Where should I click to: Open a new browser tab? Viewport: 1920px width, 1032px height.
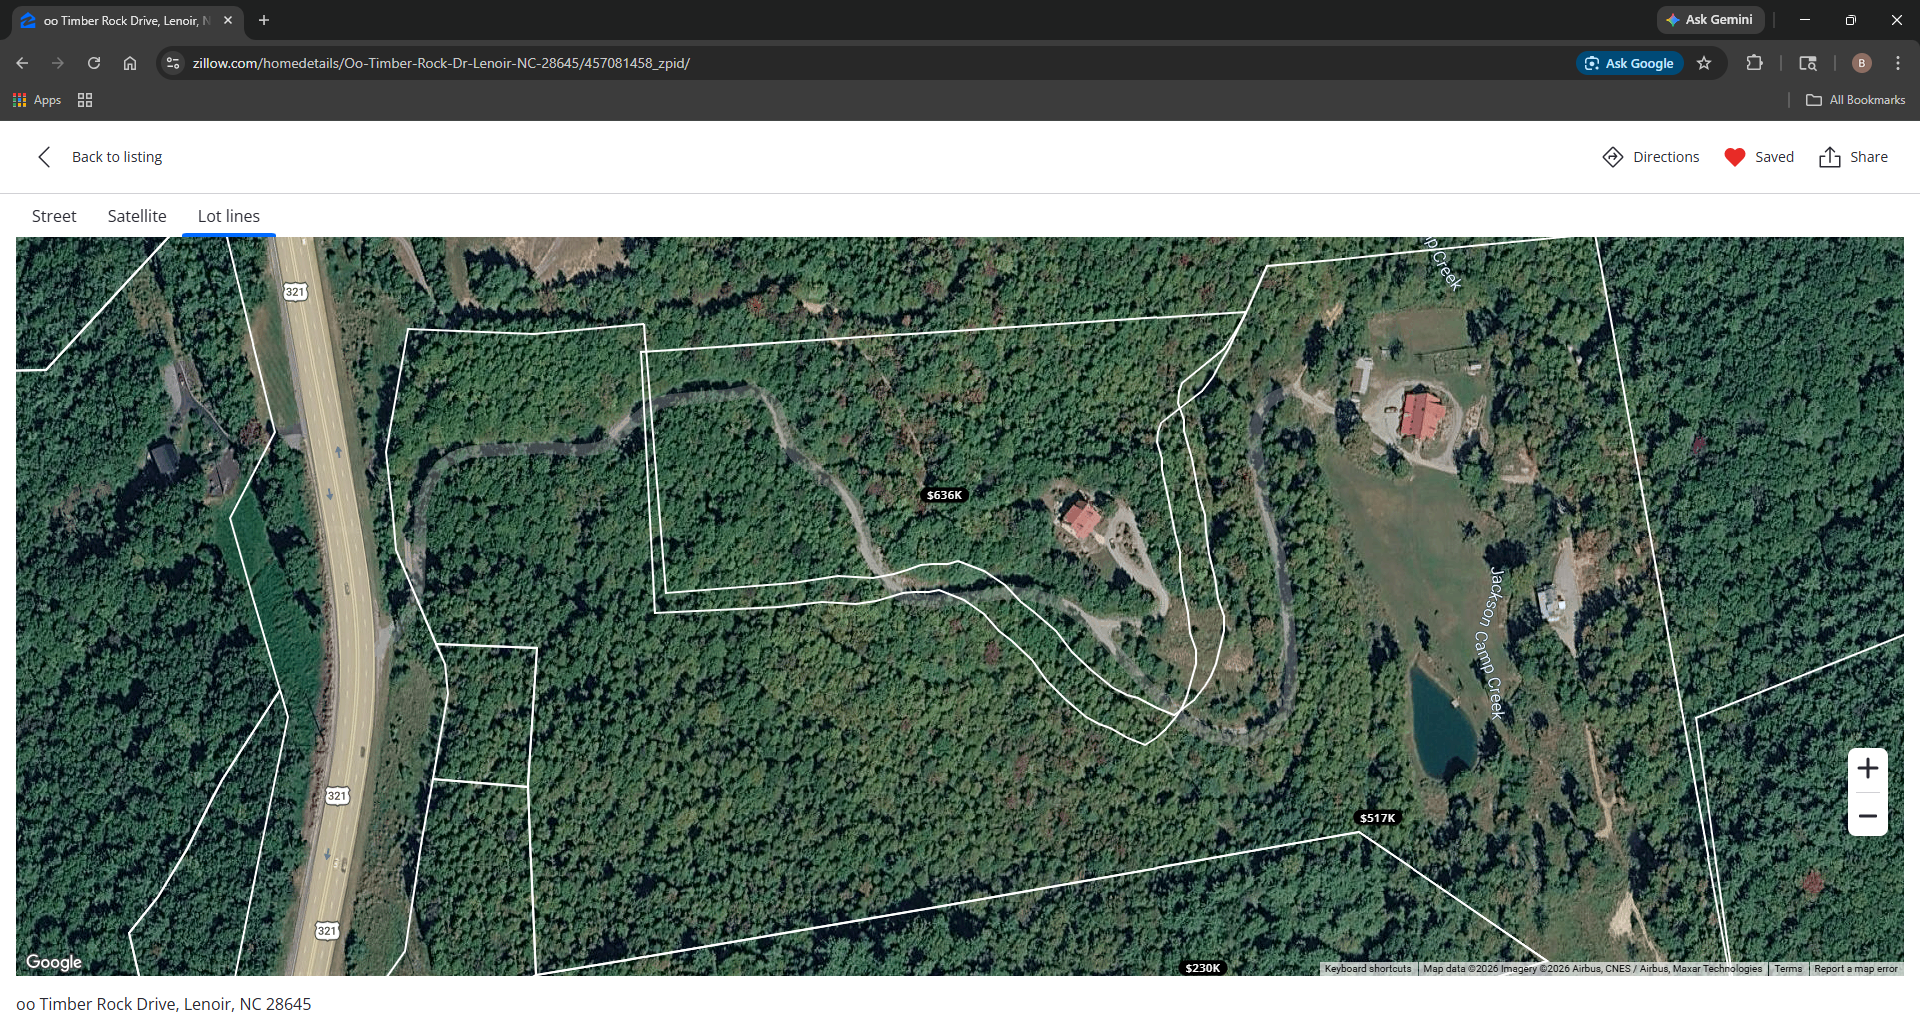(264, 20)
